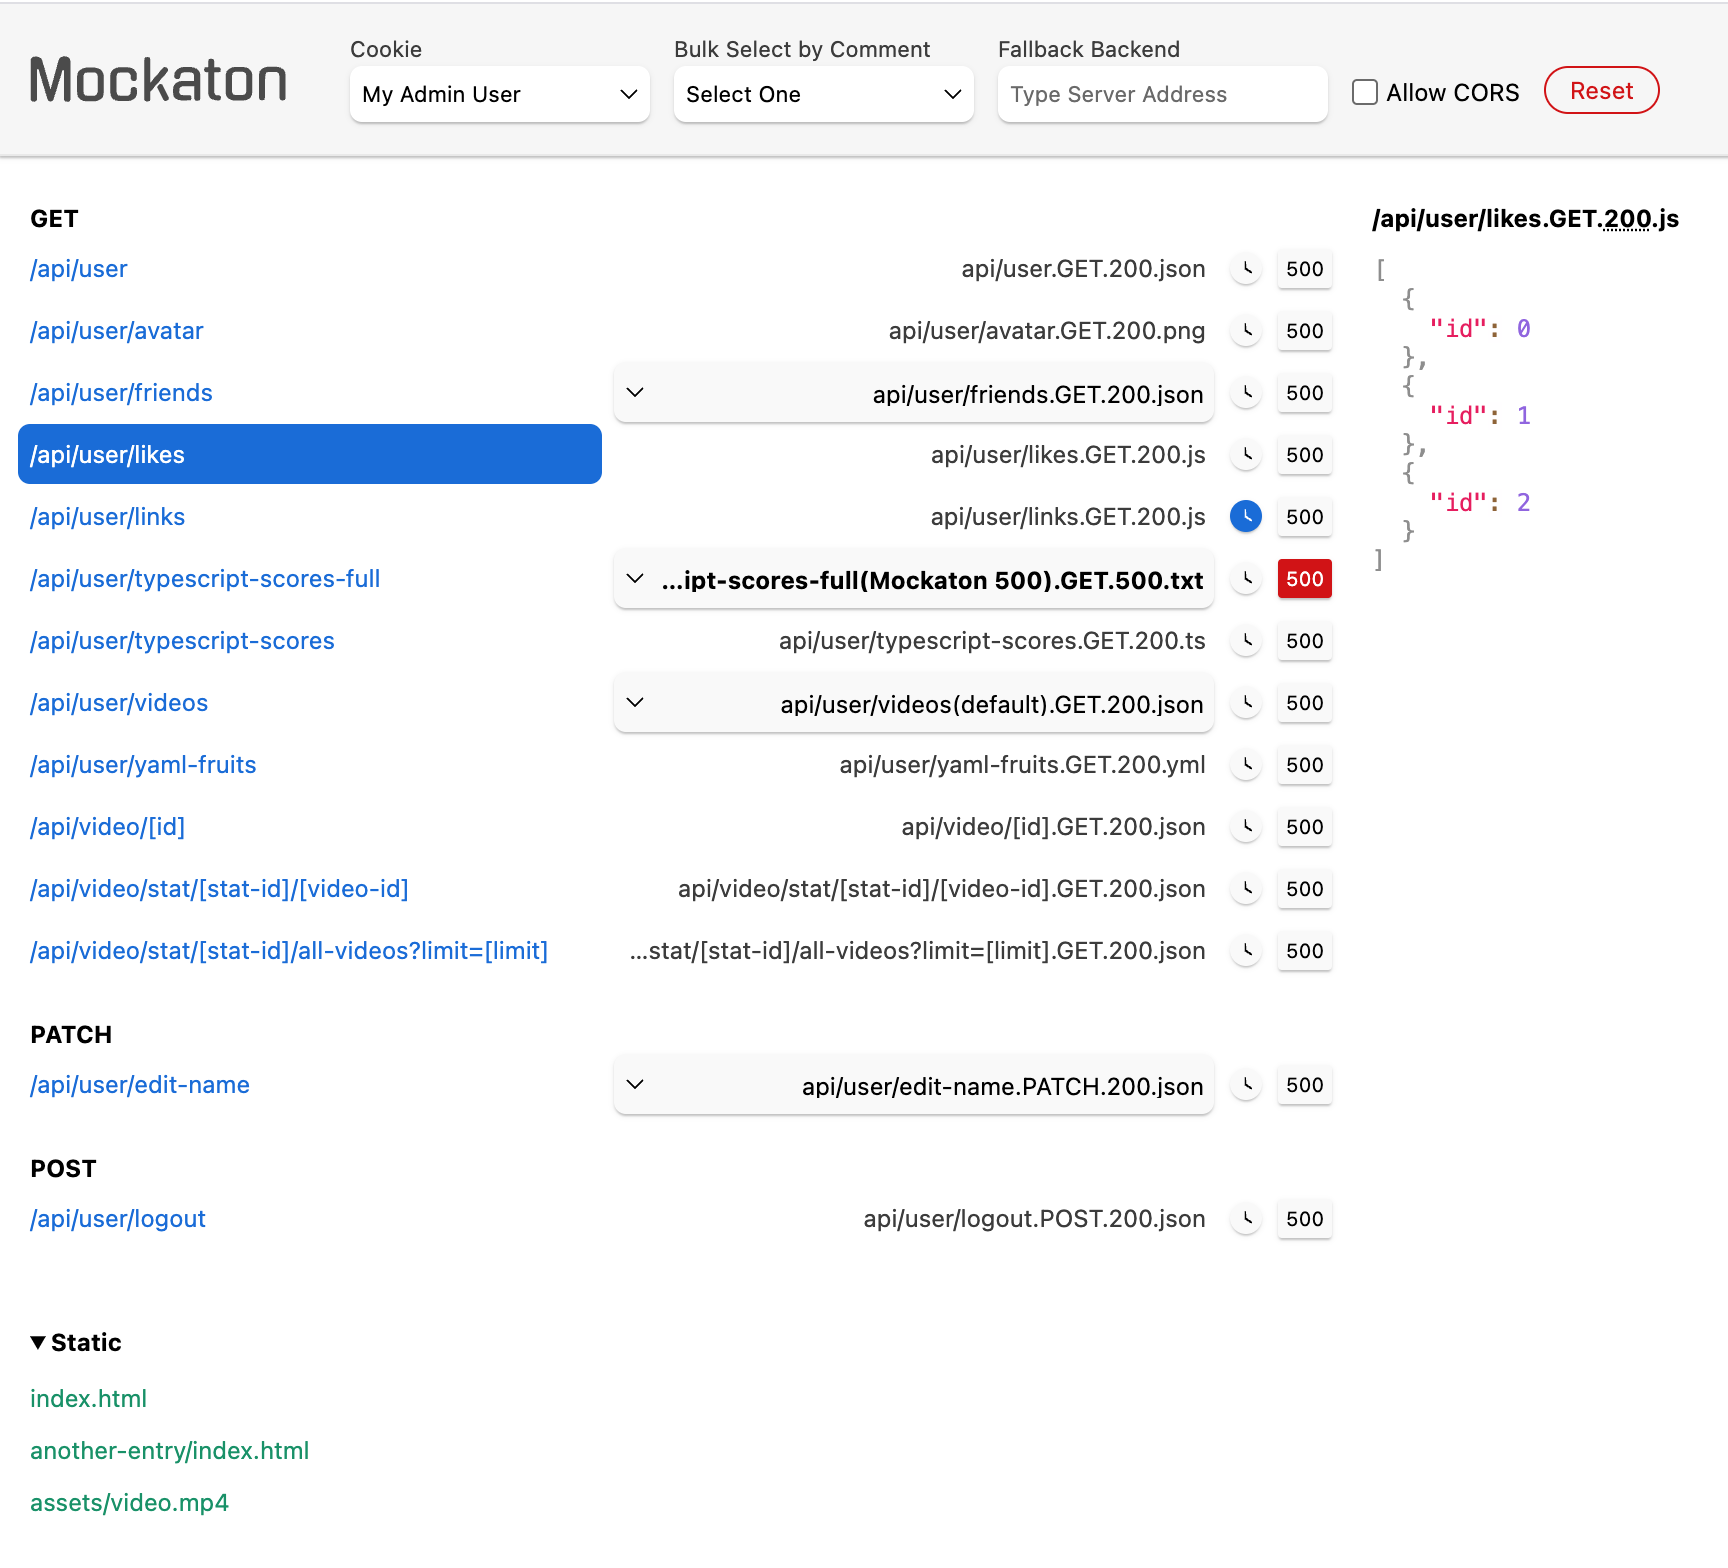Toggle delay clock for typescript-scores.GET.200.ts row
Screen dimensions: 1728x1568
pos(1246,641)
